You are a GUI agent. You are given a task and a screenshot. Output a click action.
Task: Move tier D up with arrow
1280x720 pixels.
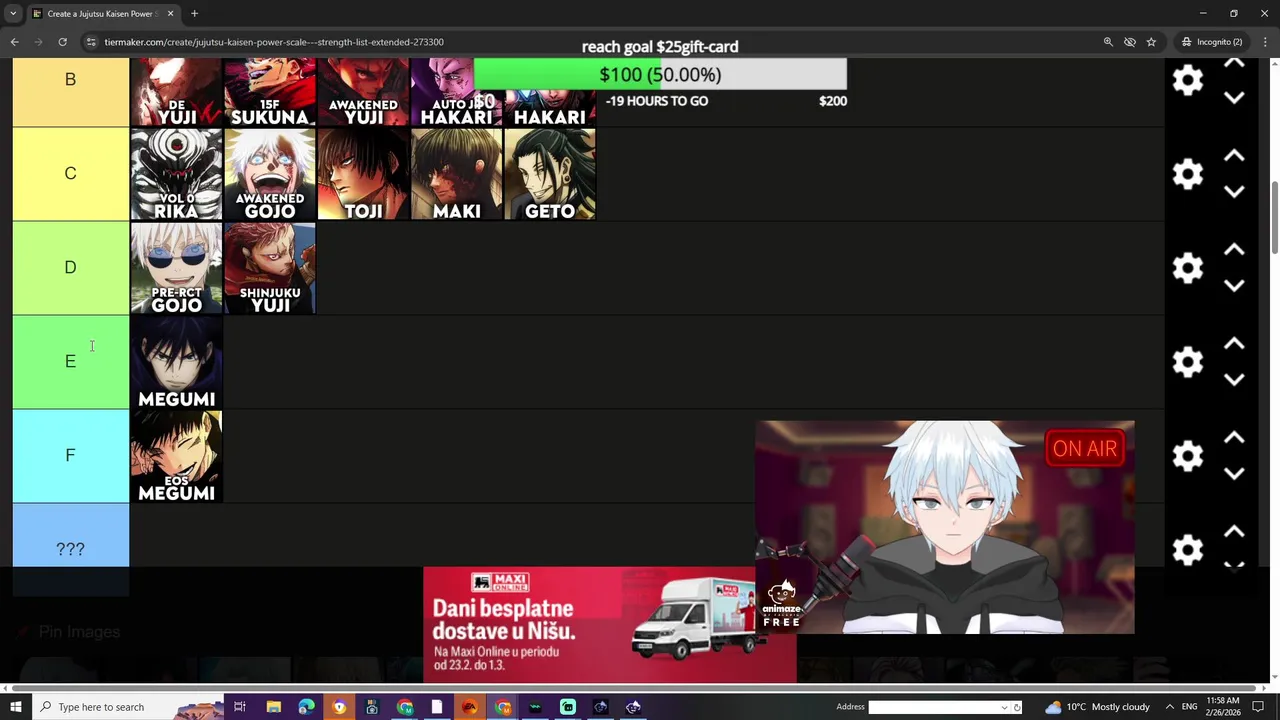coord(1234,250)
